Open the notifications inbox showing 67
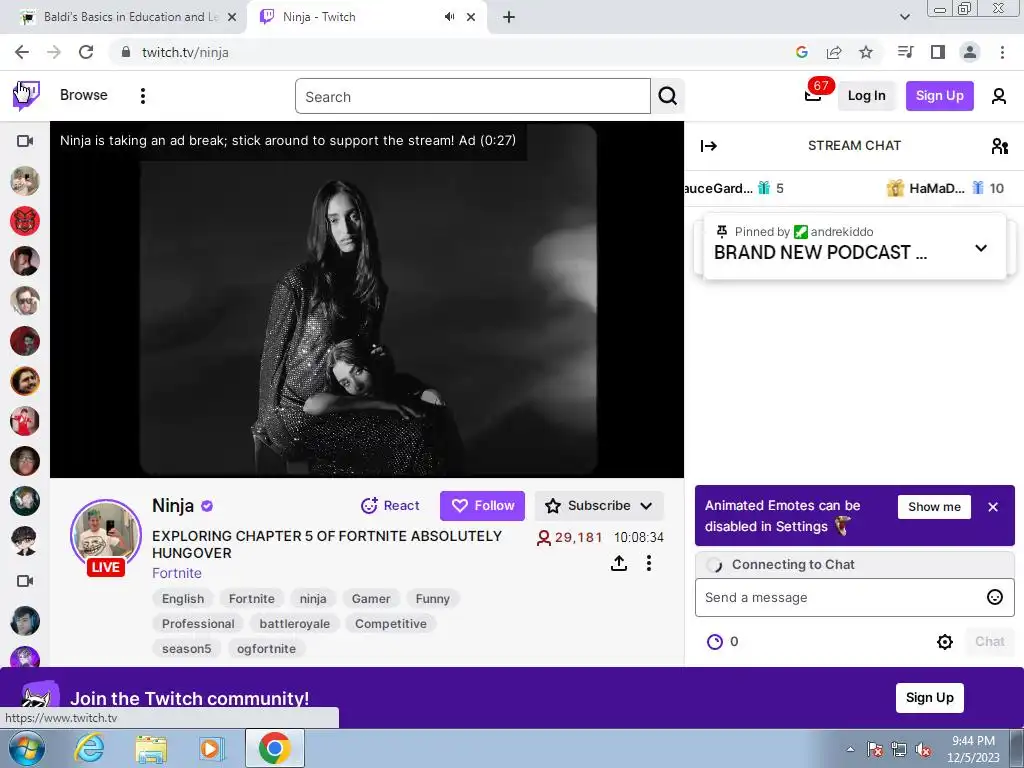This screenshot has width=1024, height=768. click(x=813, y=95)
